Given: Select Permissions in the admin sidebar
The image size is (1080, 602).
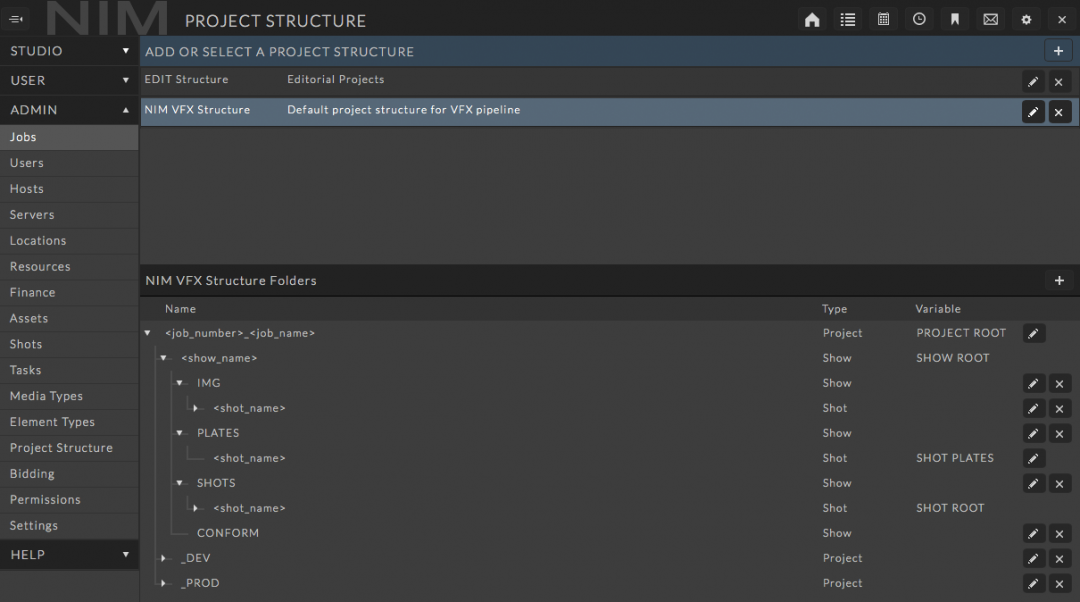Looking at the screenshot, I should point(45,500).
